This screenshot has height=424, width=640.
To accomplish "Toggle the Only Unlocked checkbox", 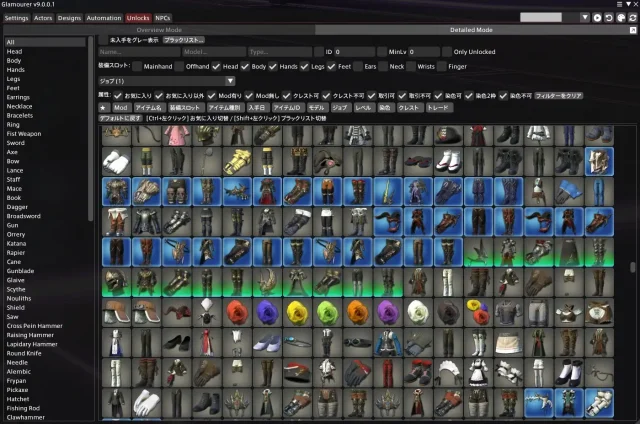I will [445, 51].
